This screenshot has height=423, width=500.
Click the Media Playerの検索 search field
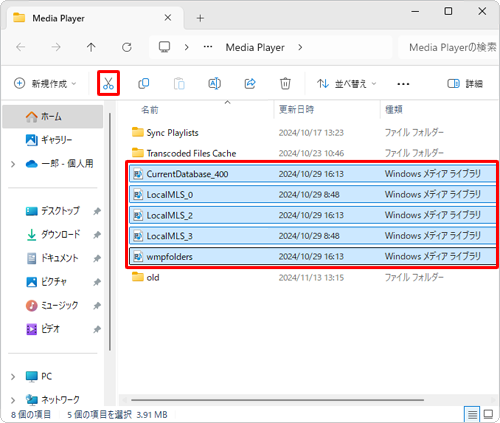448,47
